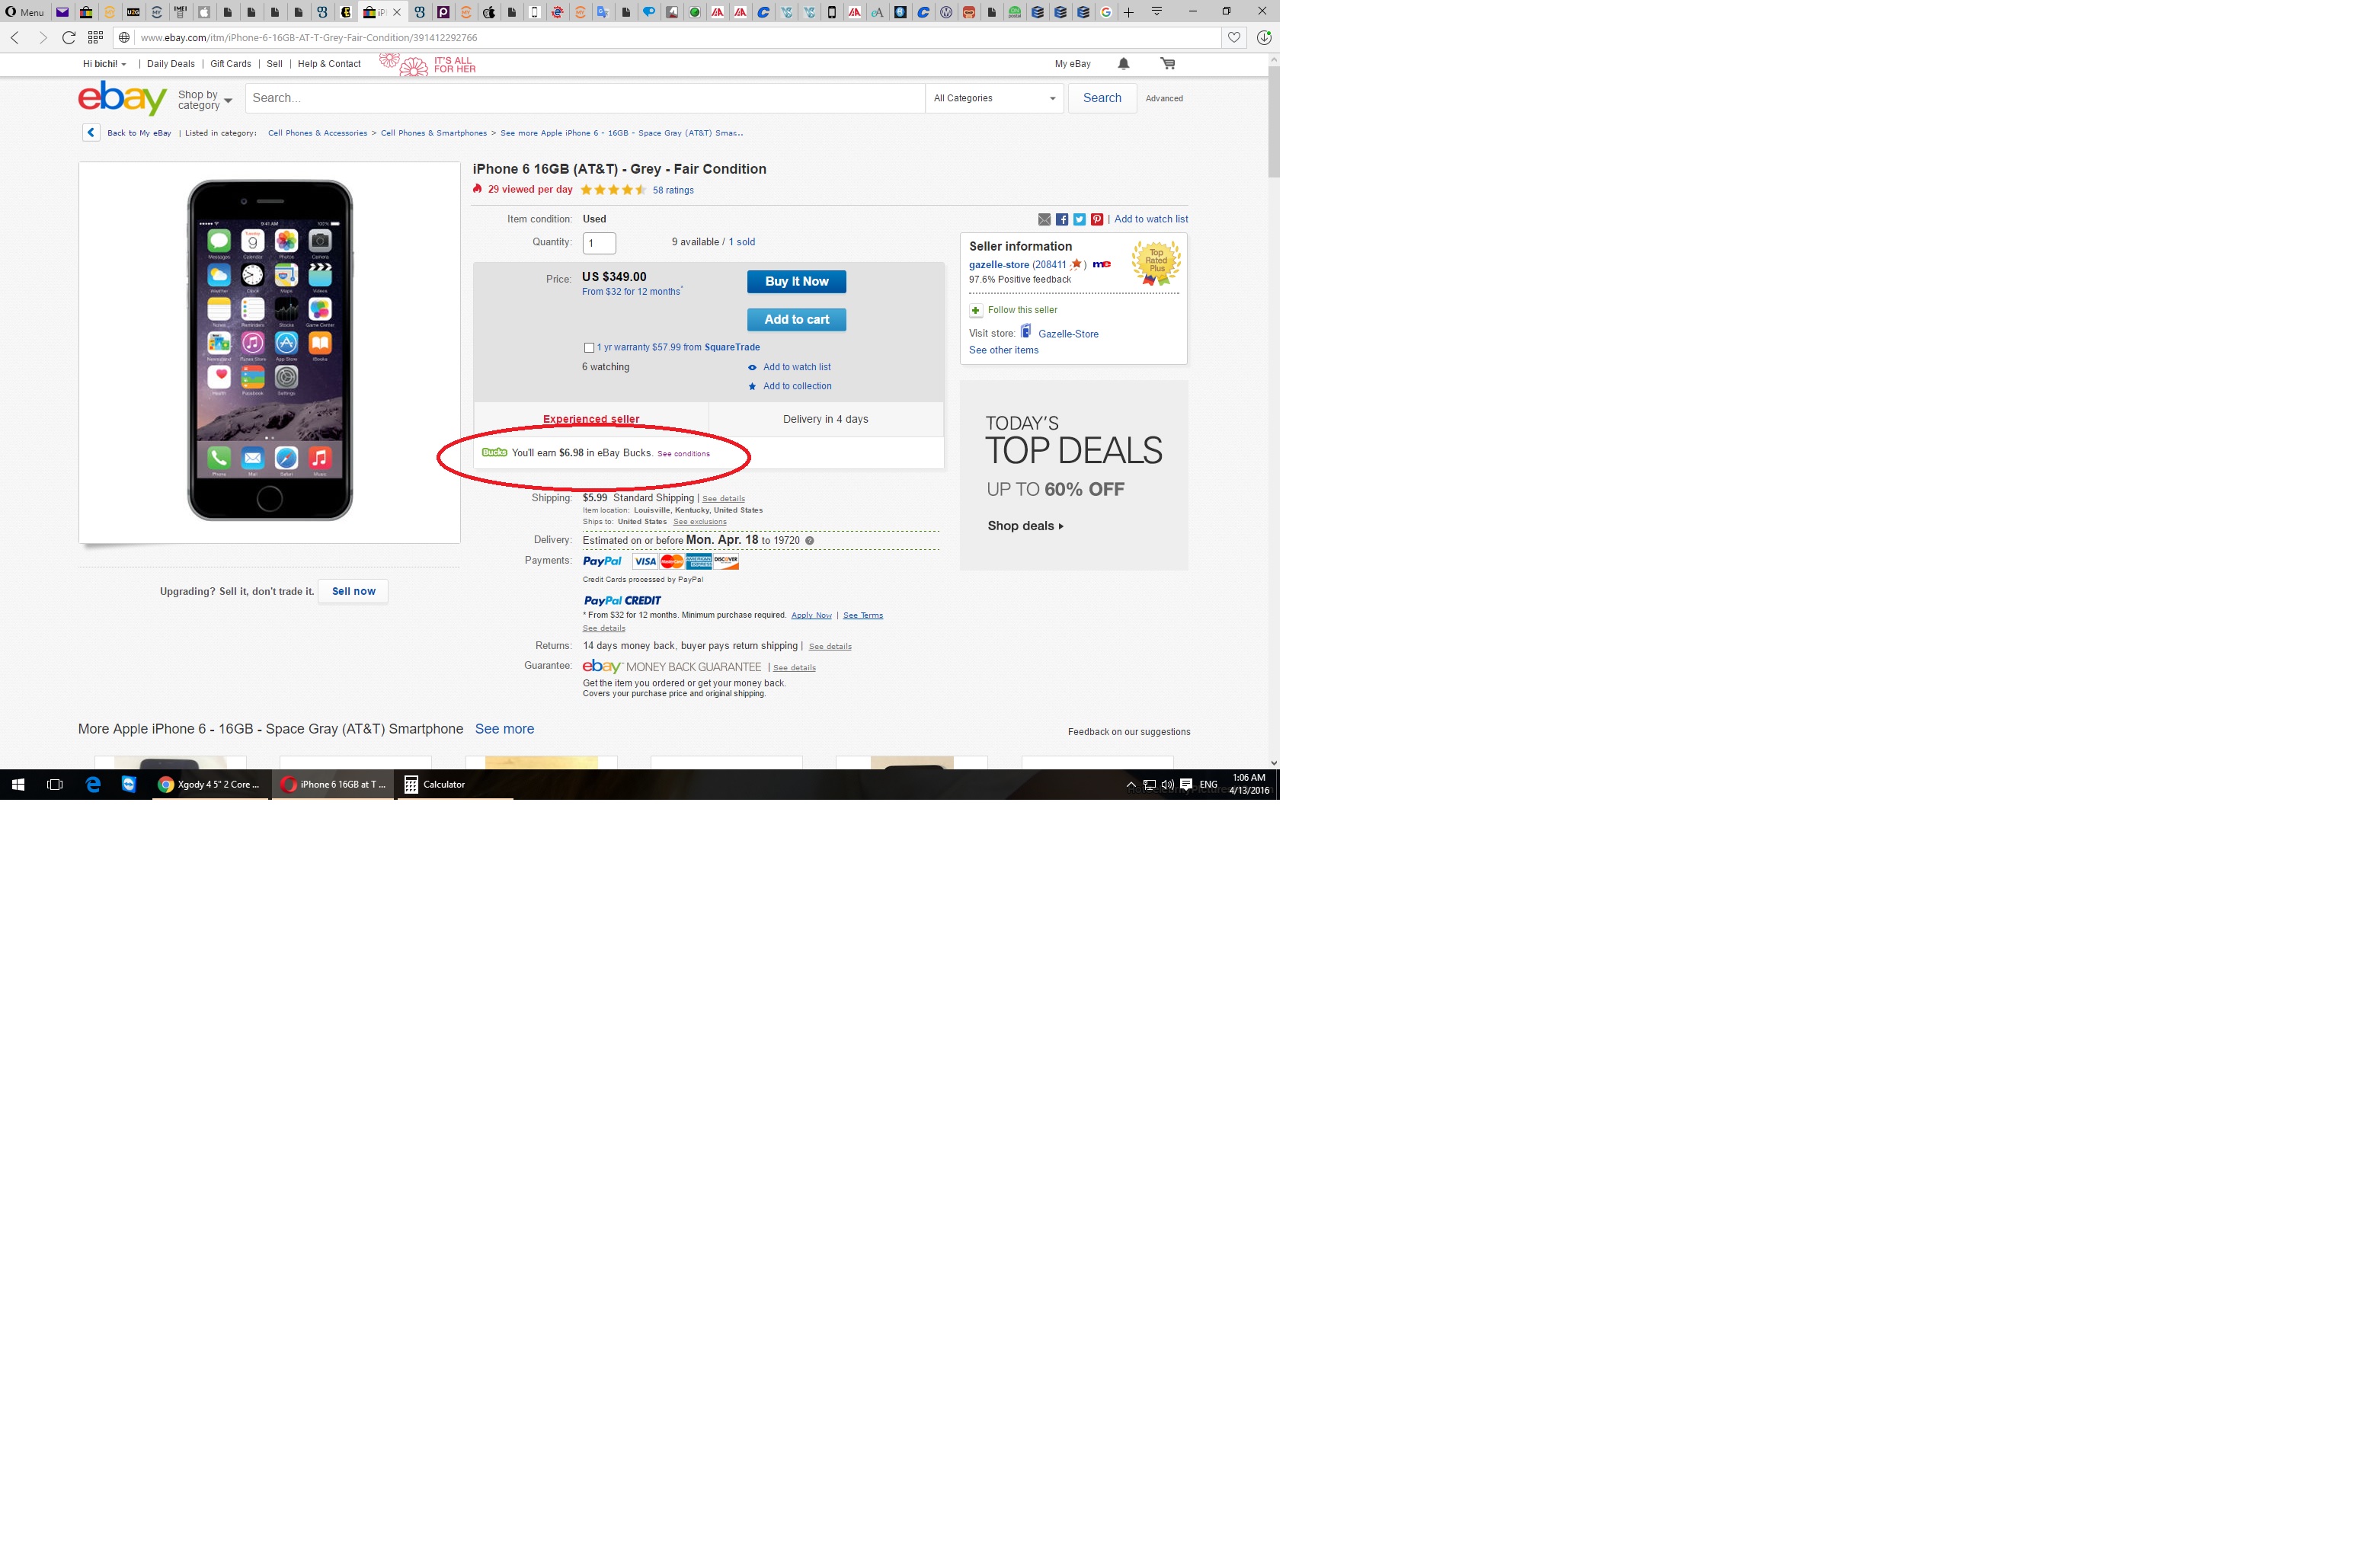The image size is (2380, 1560).
Task: Bookmark page with heart icon
Action: click(1234, 38)
